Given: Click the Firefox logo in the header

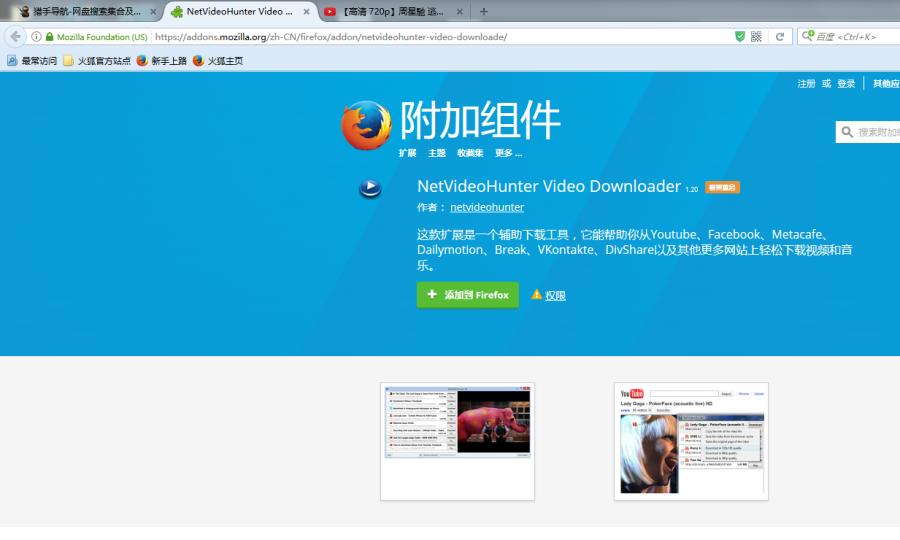Looking at the screenshot, I should (x=366, y=125).
